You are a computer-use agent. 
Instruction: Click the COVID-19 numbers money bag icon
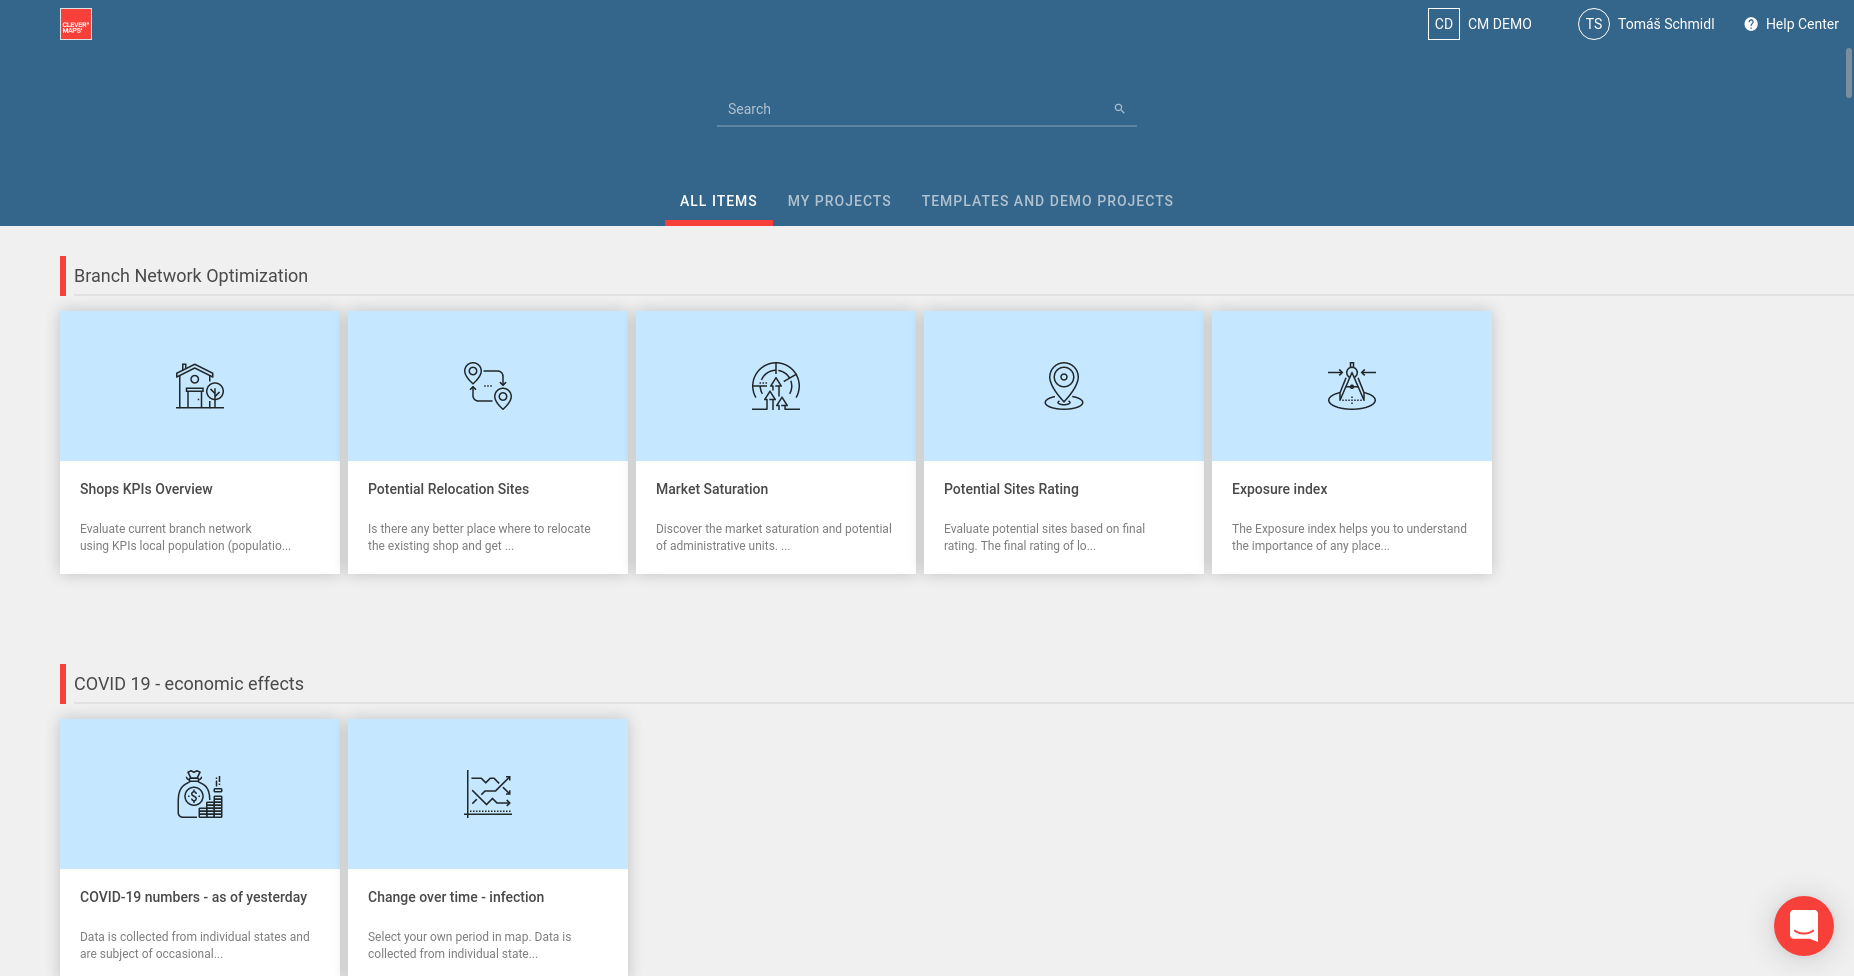click(x=200, y=794)
